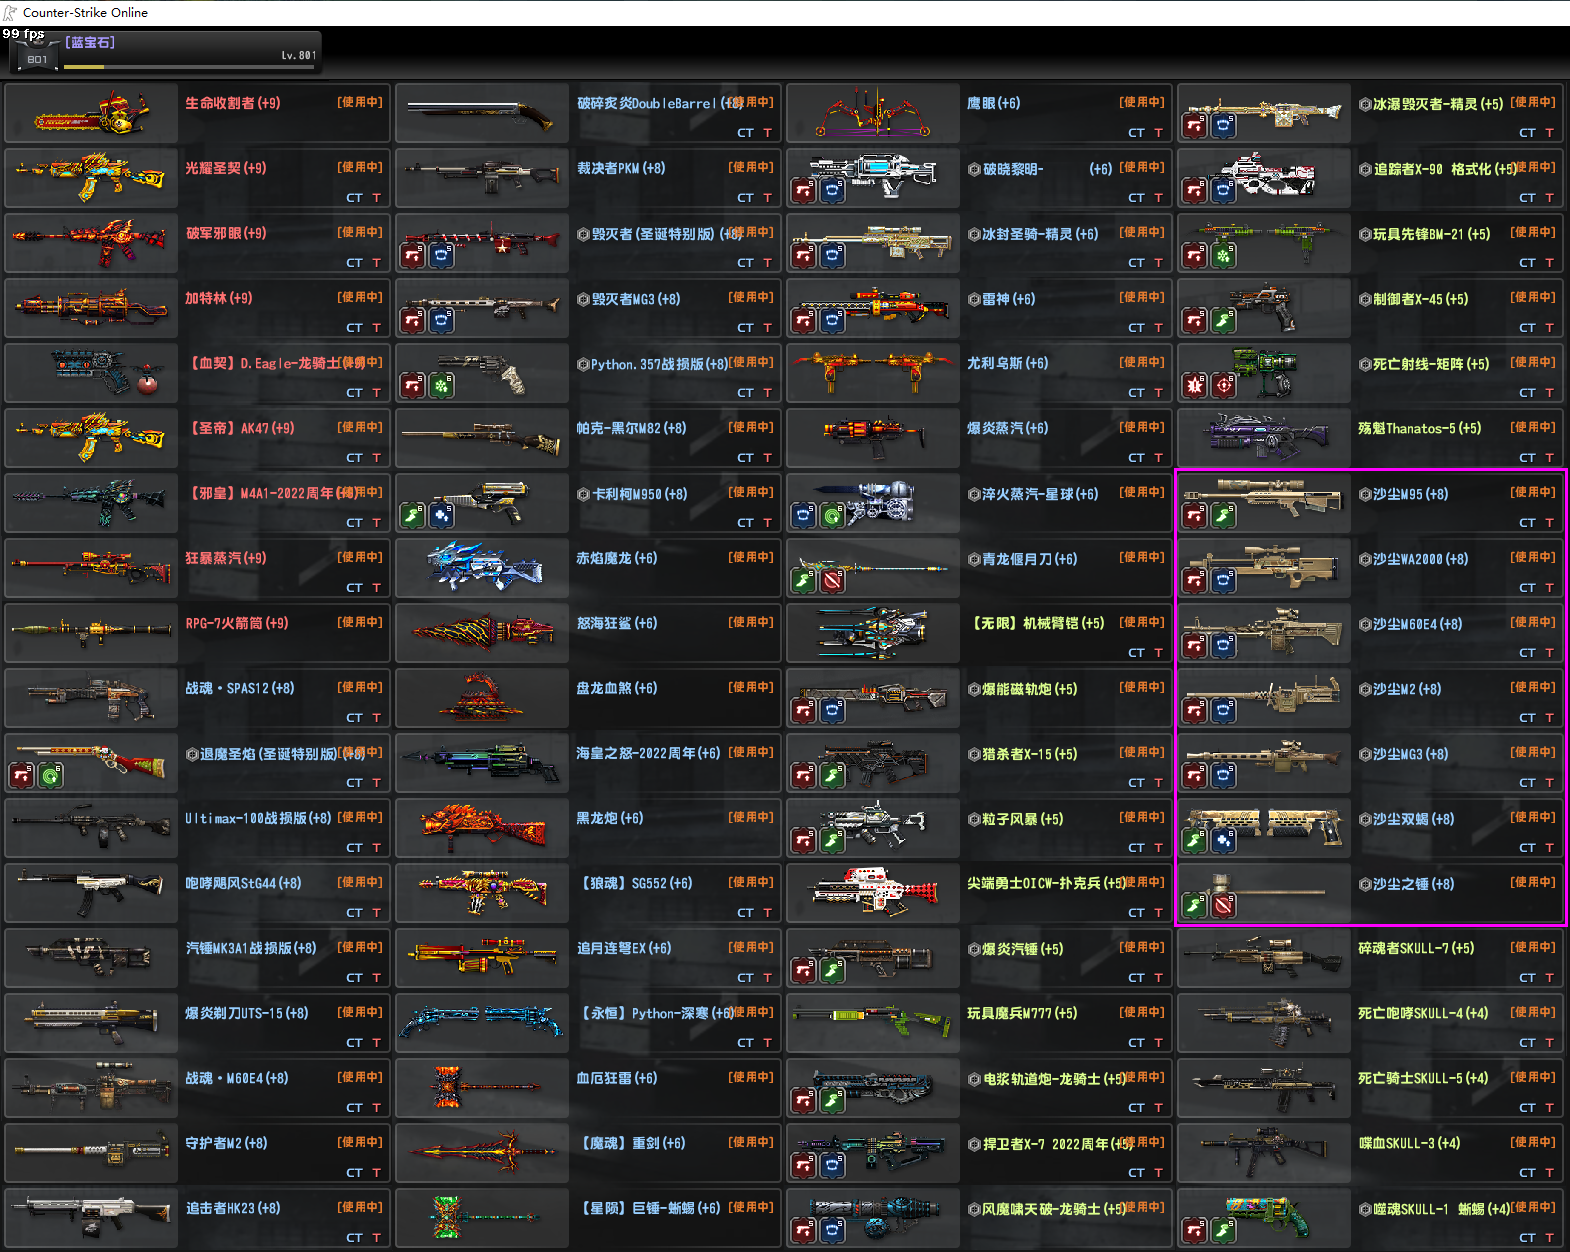Image resolution: width=1570 pixels, height=1252 pixels.
Task: Click the green radar part badge on 退魔圣焰
Action: pyautogui.click(x=50, y=775)
